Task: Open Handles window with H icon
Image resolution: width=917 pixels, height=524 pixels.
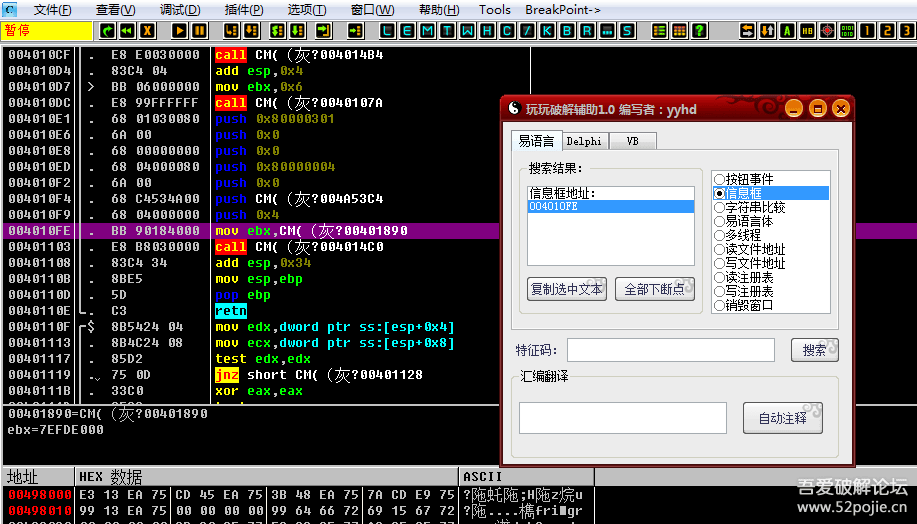Action: click(487, 30)
